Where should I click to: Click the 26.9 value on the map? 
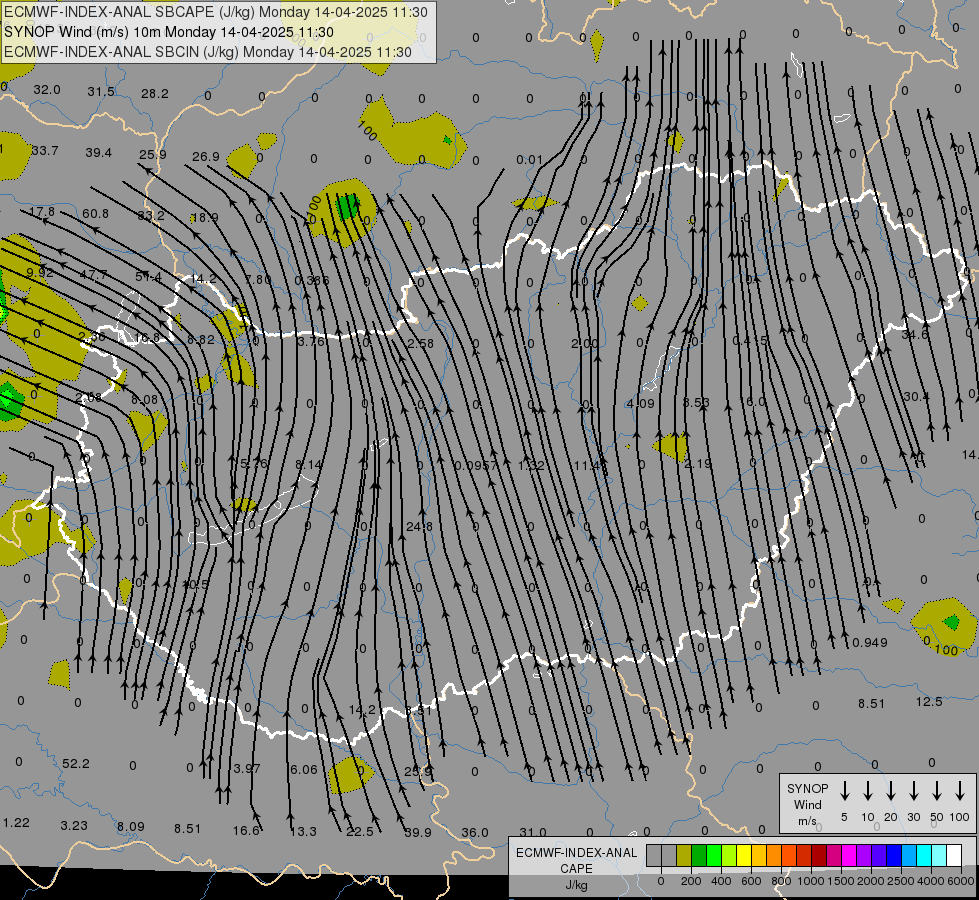click(206, 156)
